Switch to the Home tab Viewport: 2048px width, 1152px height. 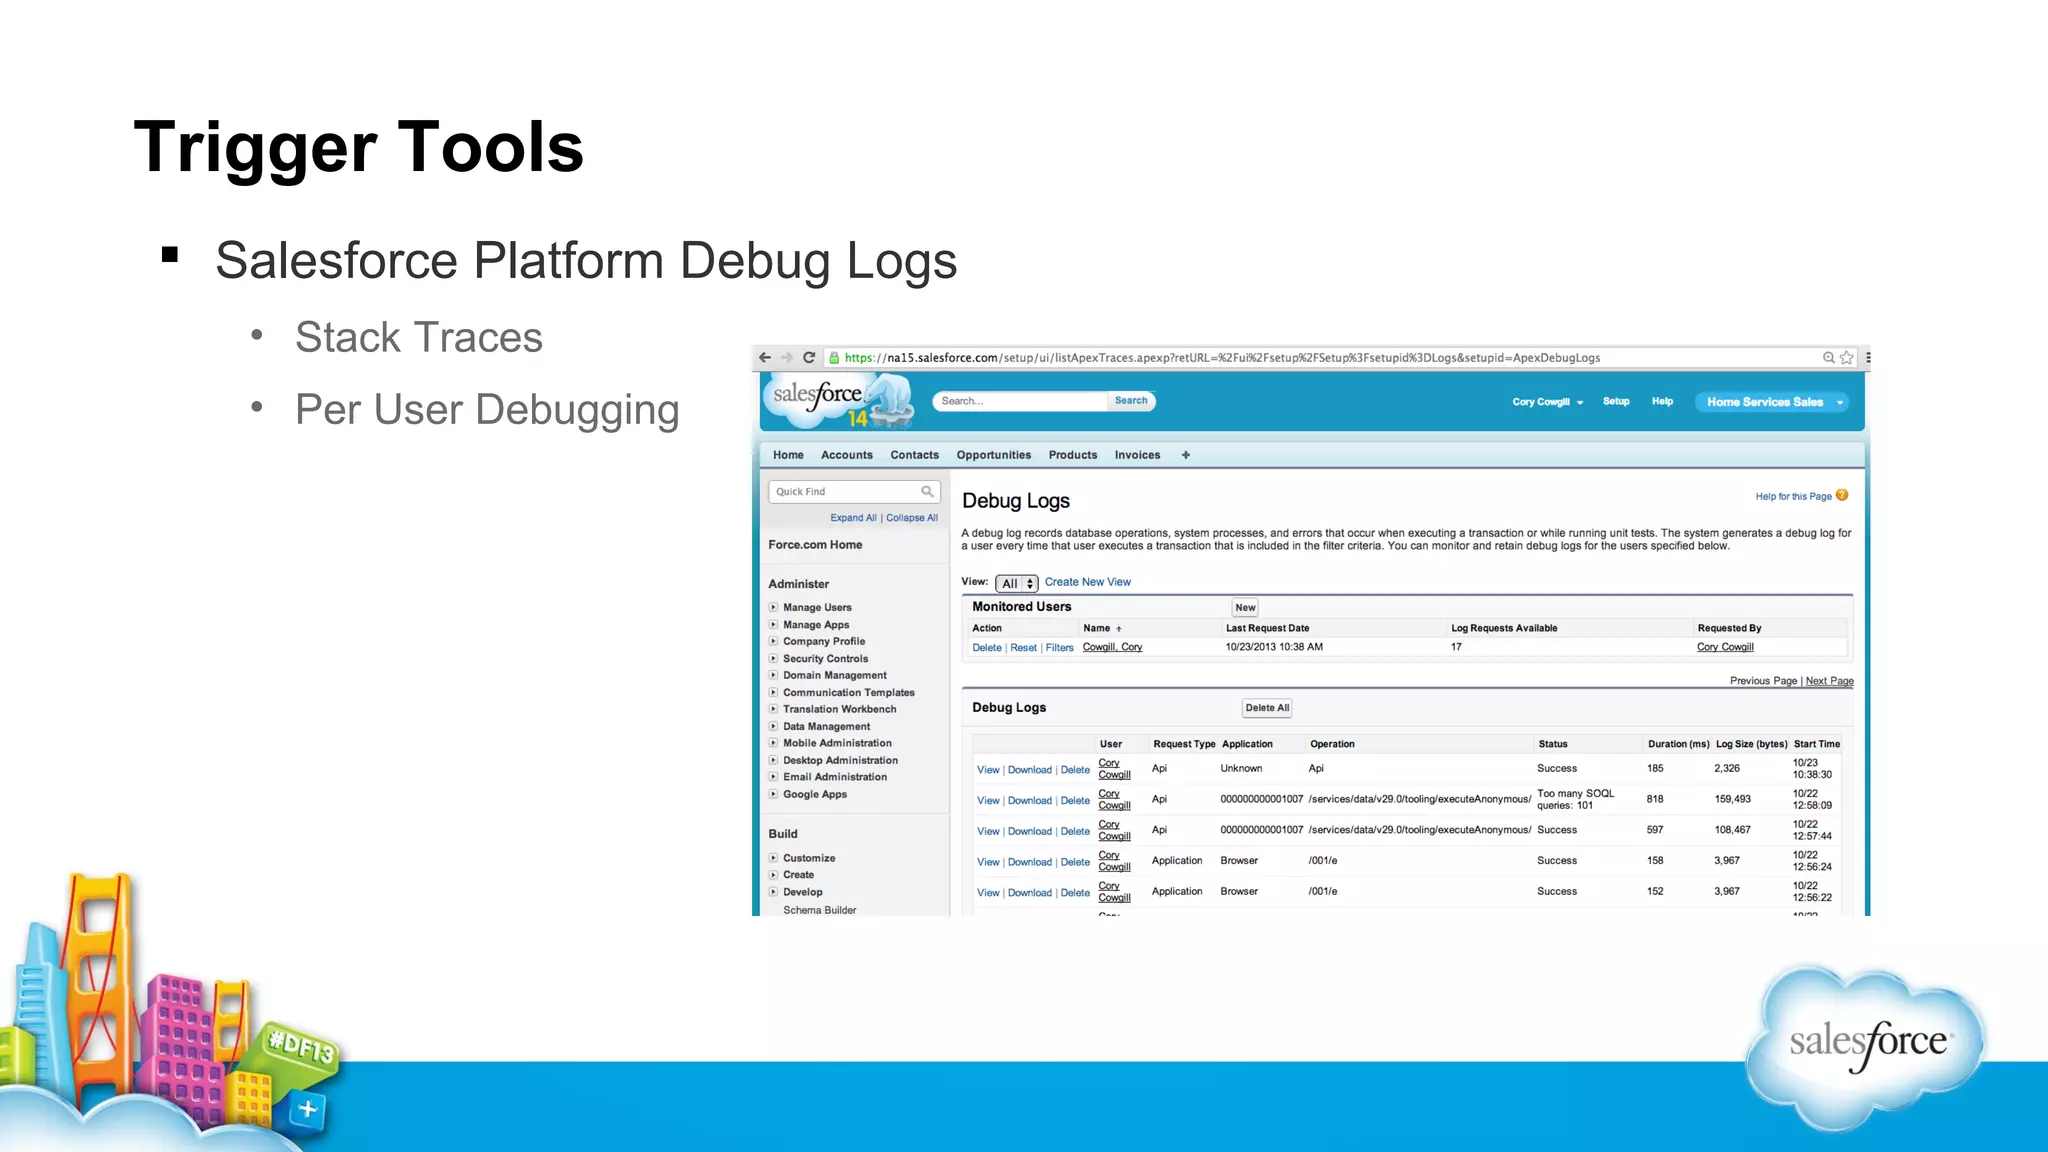tap(788, 455)
